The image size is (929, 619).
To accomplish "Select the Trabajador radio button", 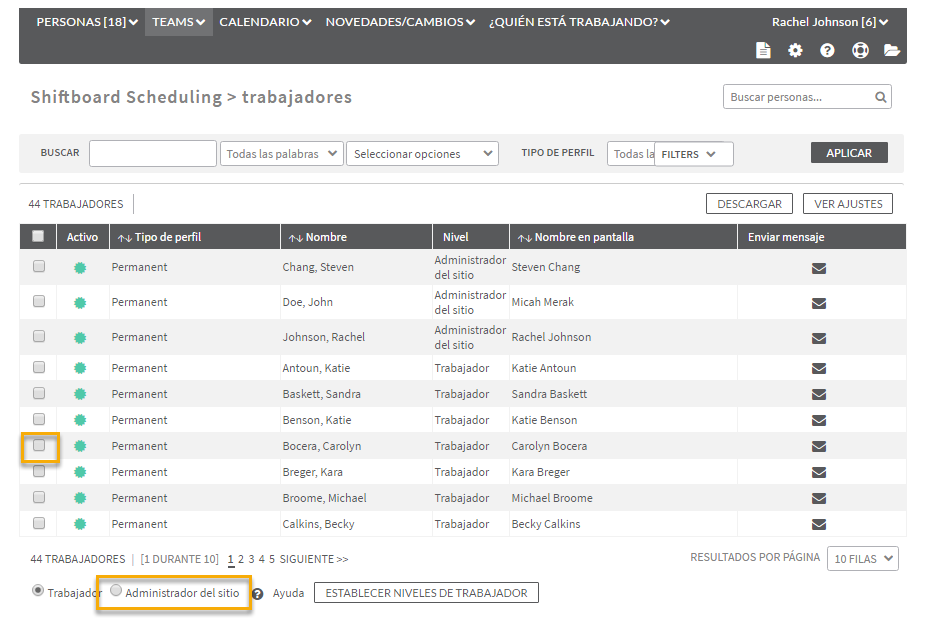I will 38,591.
